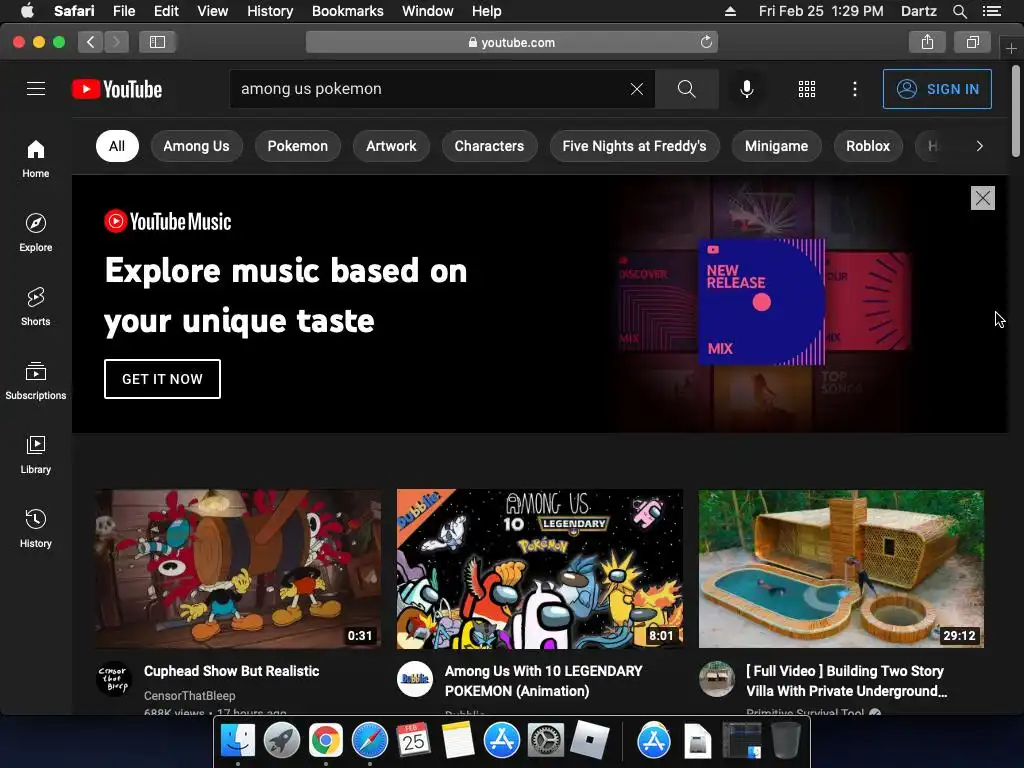Viewport: 1024px width, 768px height.
Task: Play the Cuphead video thumbnail
Action: tap(238, 569)
